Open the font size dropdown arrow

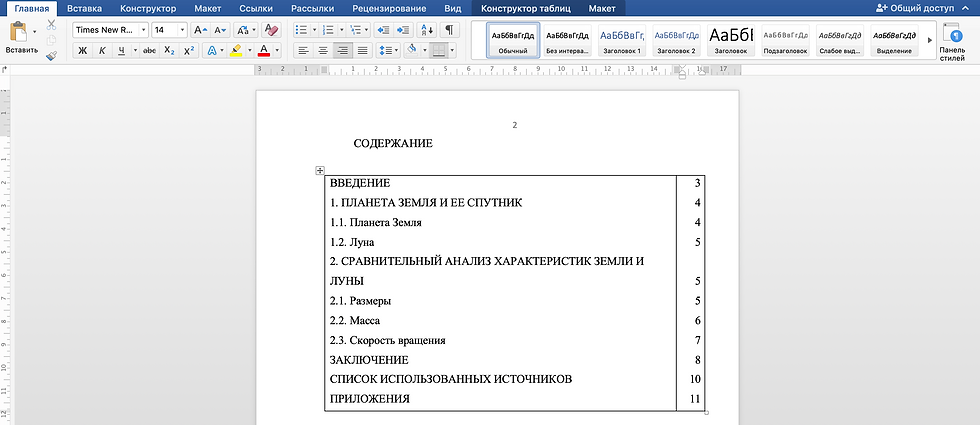(182, 30)
